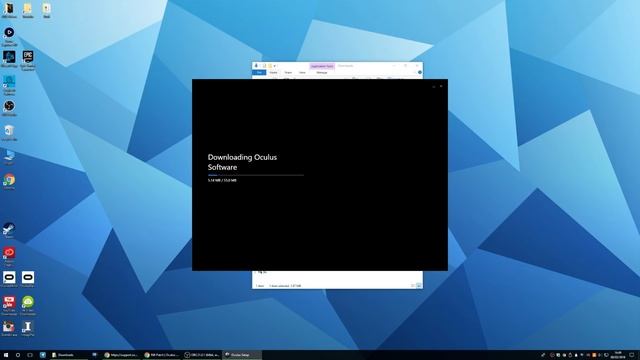Open the green MP3 downloader desktop shortcut
This screenshot has width=640, height=360.
28,305
